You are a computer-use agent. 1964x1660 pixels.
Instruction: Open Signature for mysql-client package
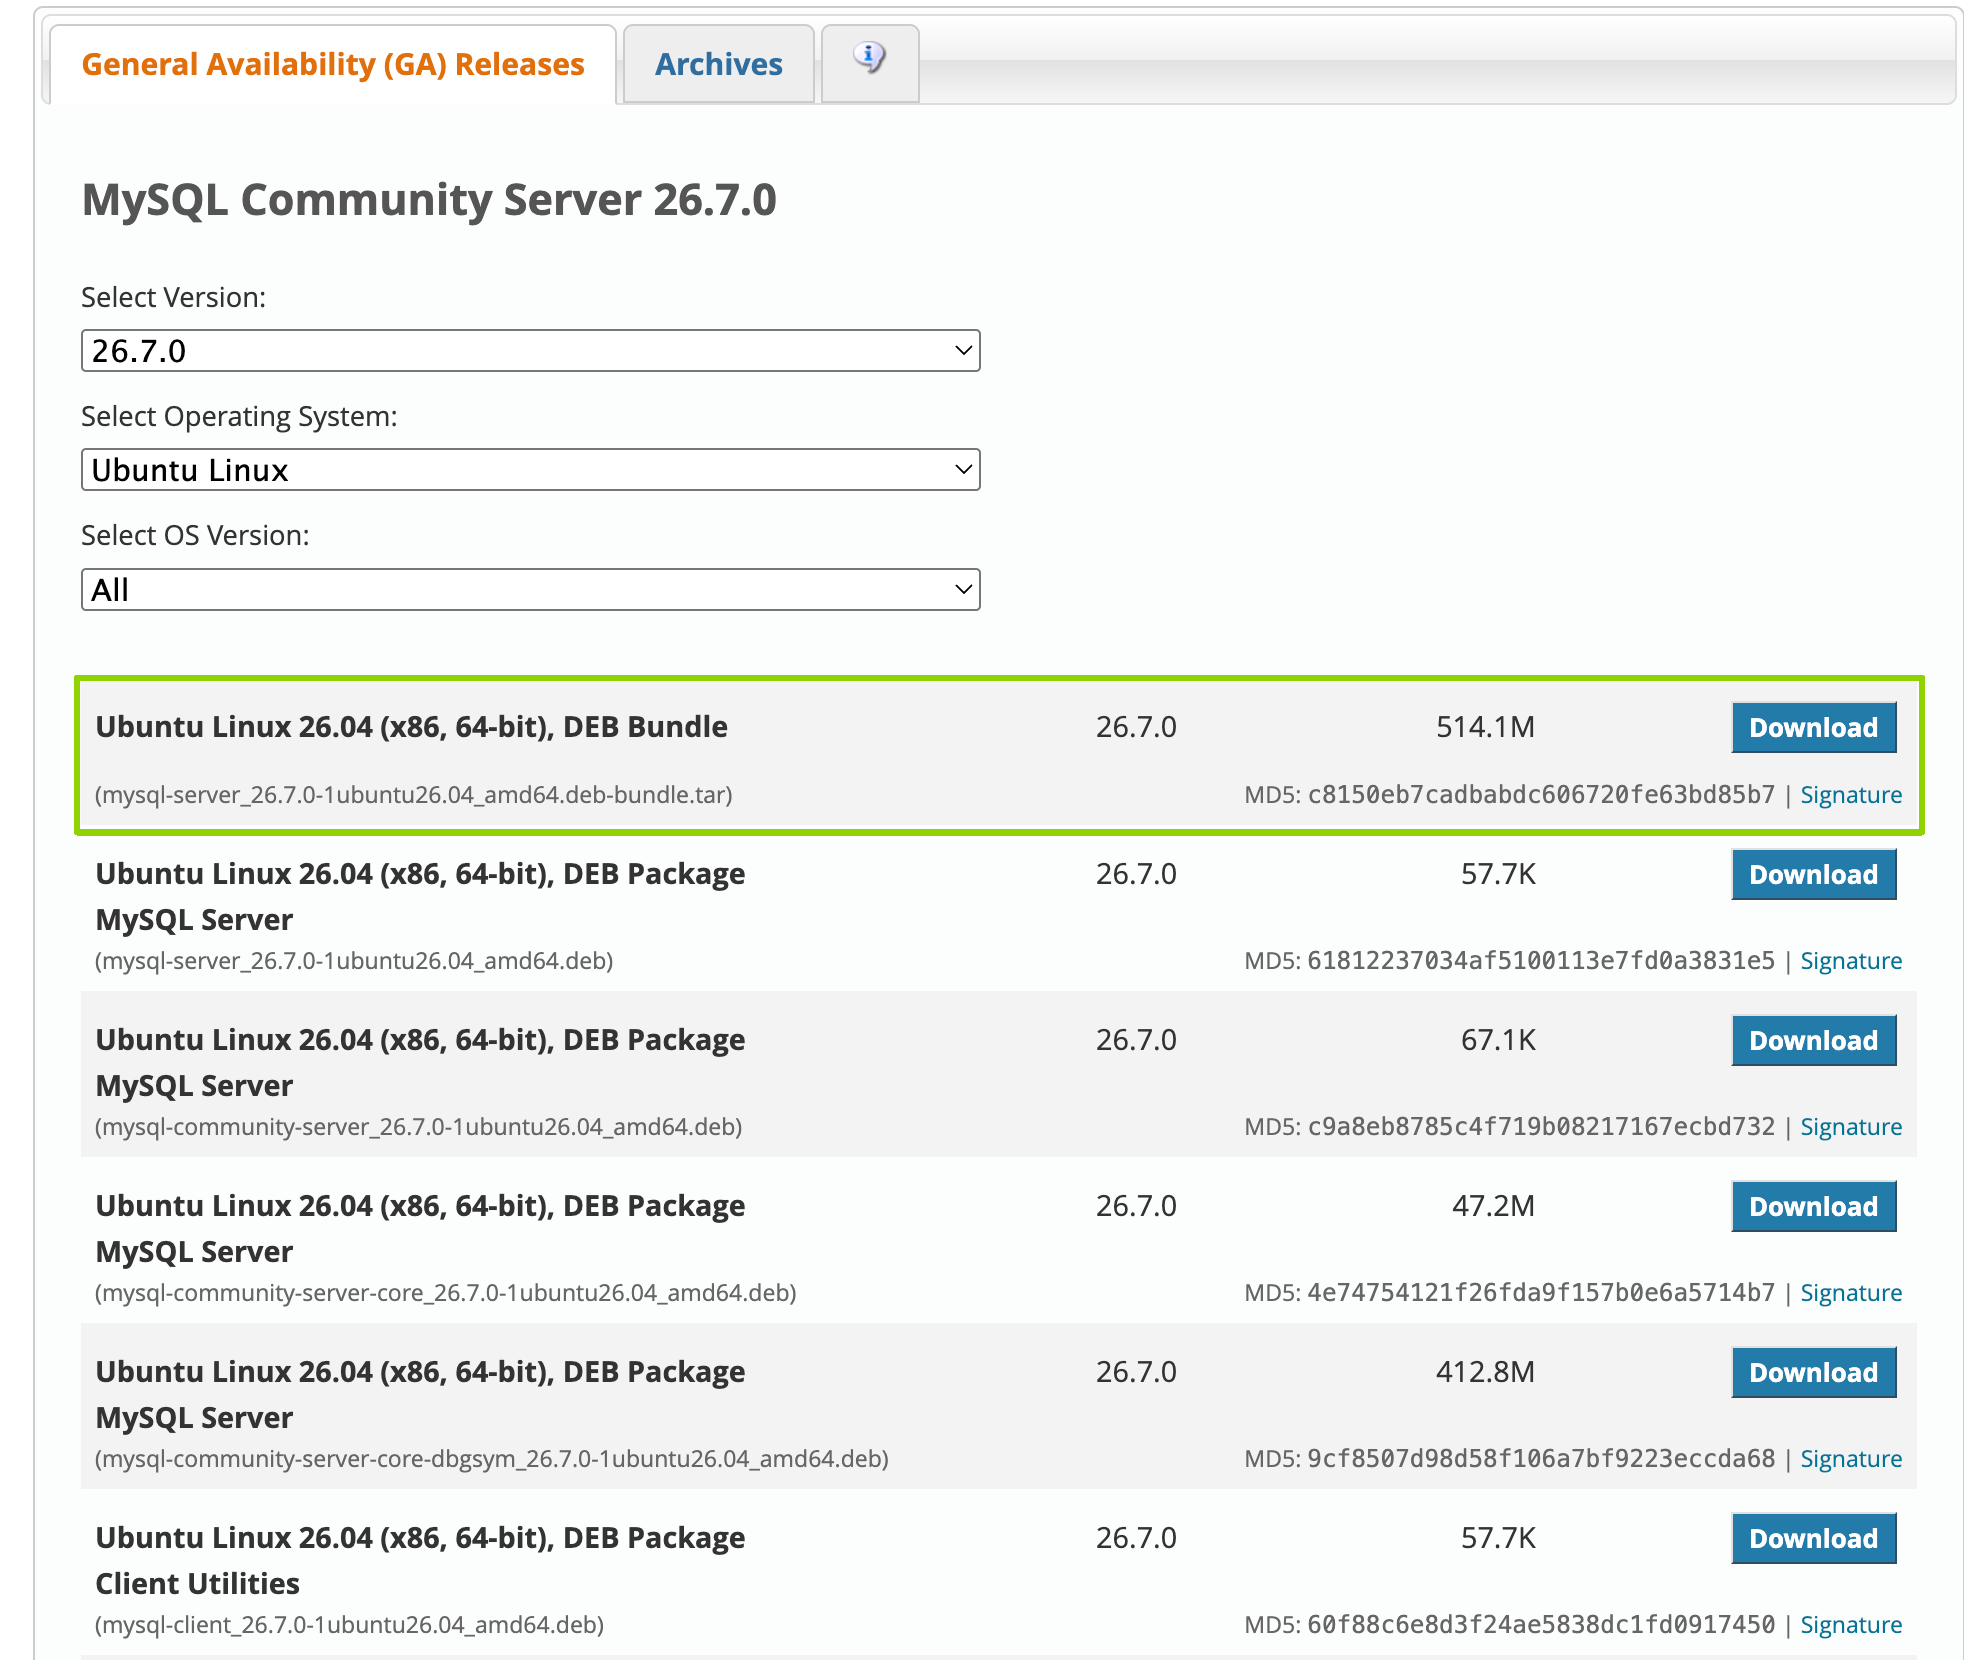tap(1851, 1625)
